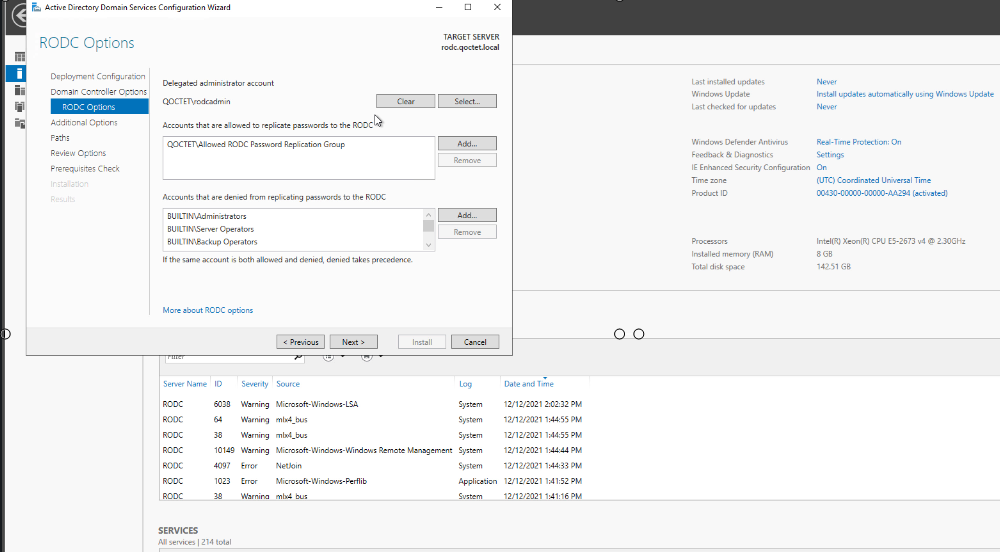Viewport: 1000px width, 552px height.
Task: Sort events by Log column
Action: (466, 384)
